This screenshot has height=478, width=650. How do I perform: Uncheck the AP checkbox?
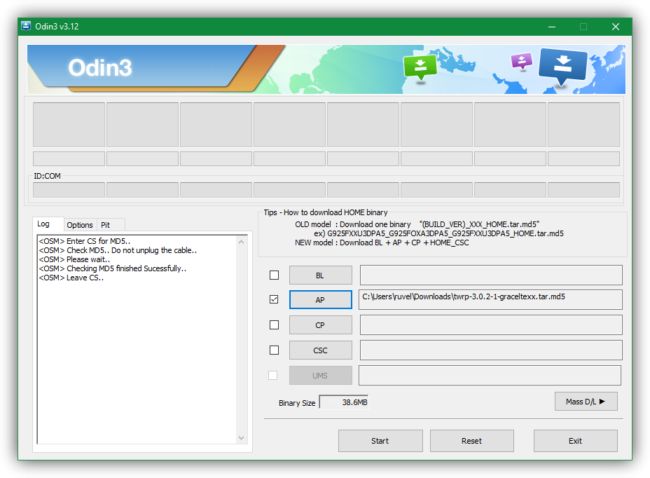pos(274,299)
